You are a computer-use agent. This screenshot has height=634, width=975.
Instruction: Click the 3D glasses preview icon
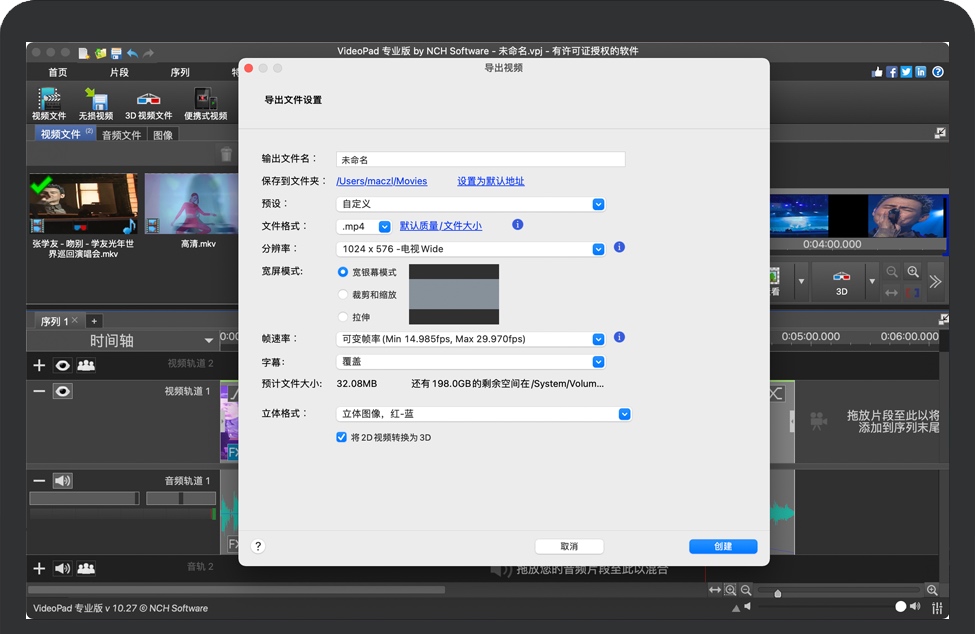tap(841, 277)
